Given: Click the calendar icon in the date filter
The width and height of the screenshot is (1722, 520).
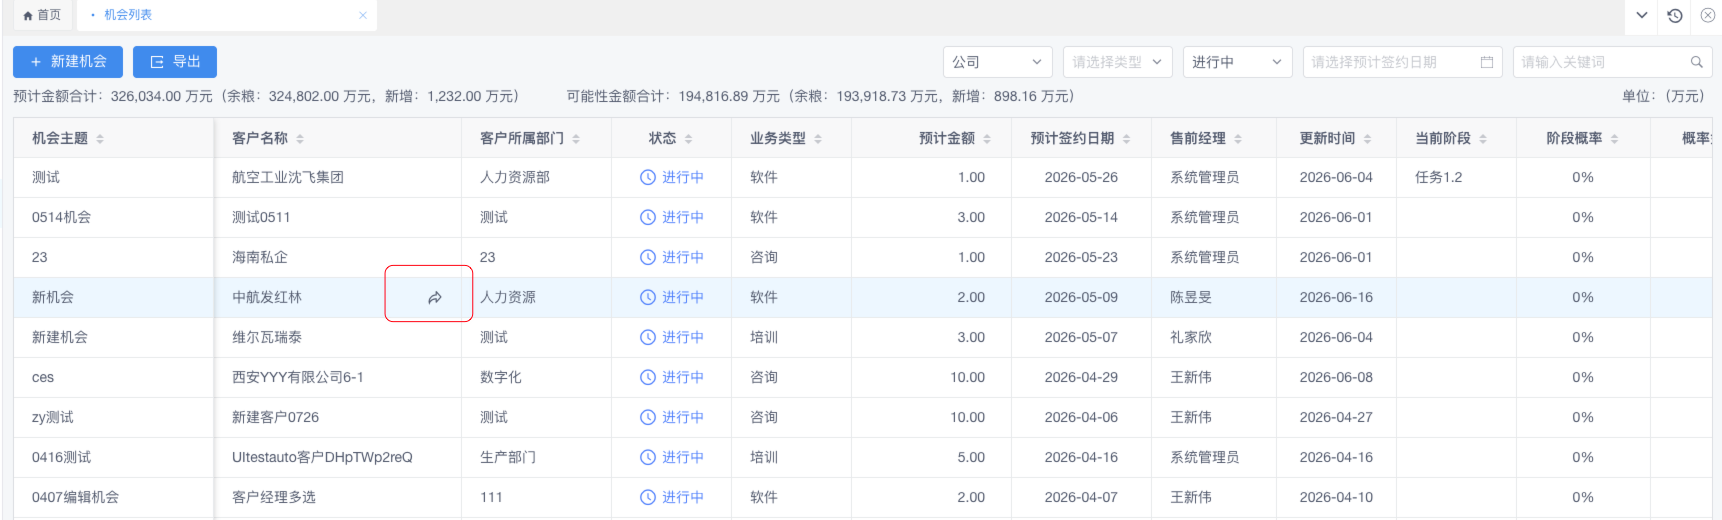Looking at the screenshot, I should 1487,62.
